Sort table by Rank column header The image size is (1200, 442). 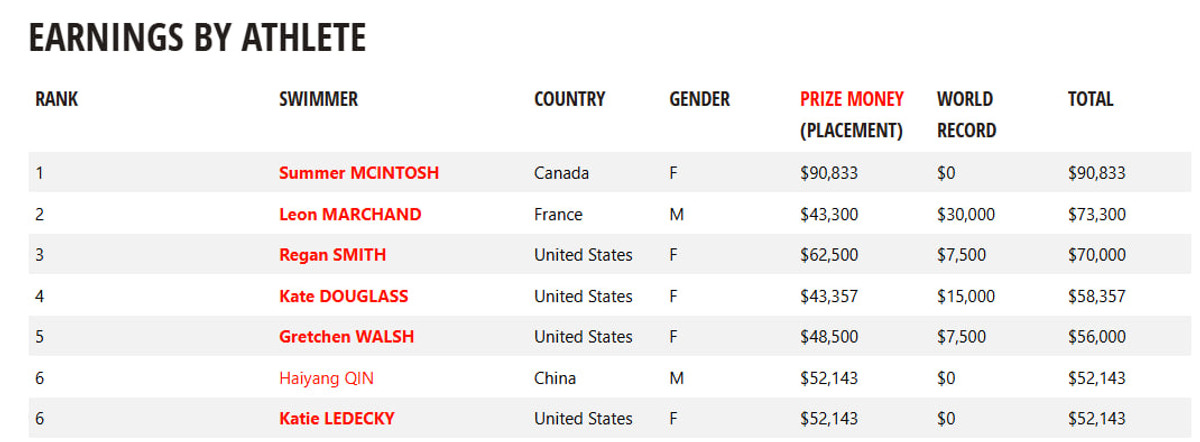click(57, 99)
